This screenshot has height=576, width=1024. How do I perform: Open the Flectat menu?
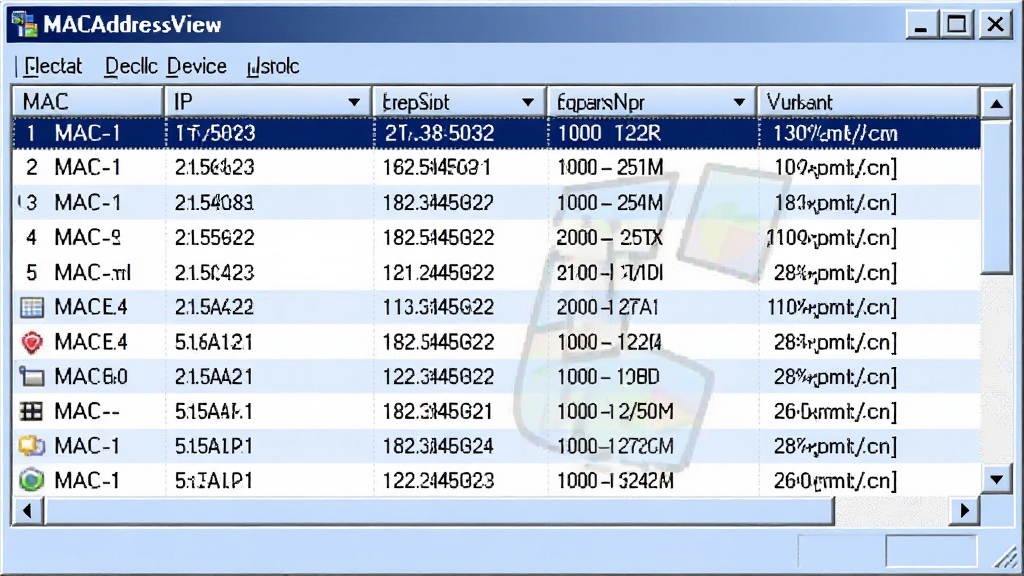tap(53, 66)
